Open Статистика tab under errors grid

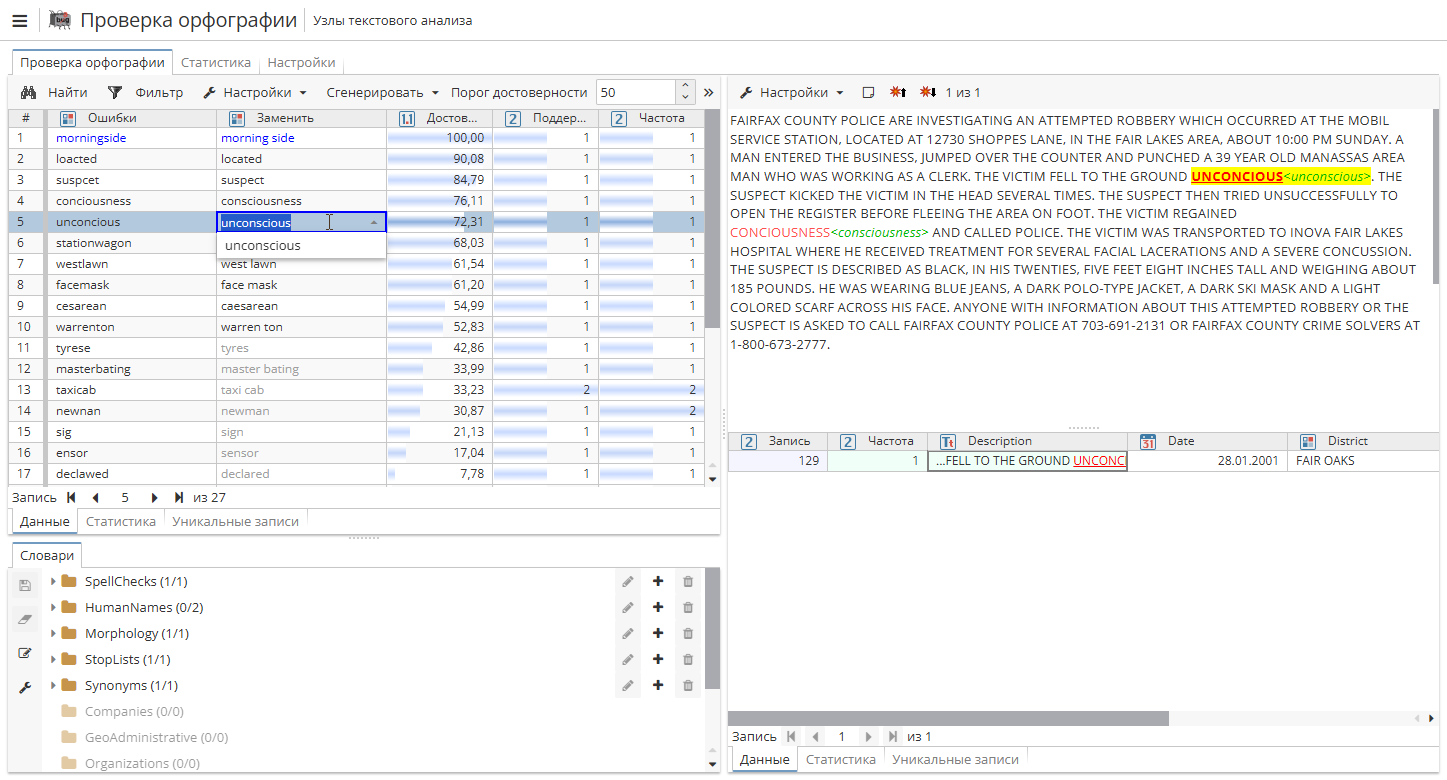[x=121, y=521]
